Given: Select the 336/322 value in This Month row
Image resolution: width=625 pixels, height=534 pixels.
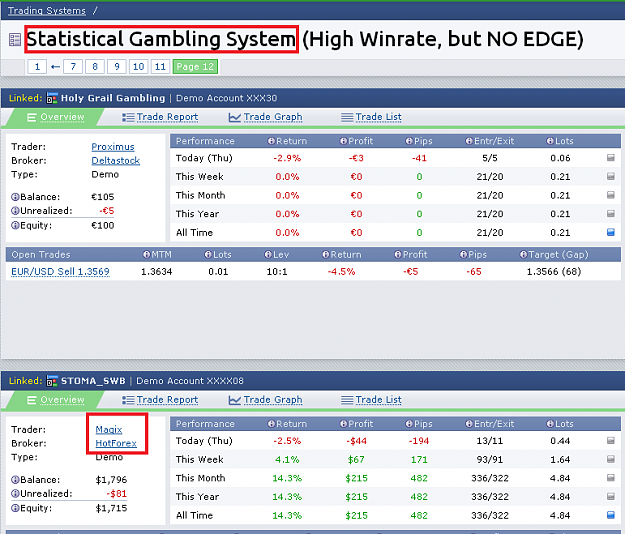Looking at the screenshot, I should tap(490, 478).
